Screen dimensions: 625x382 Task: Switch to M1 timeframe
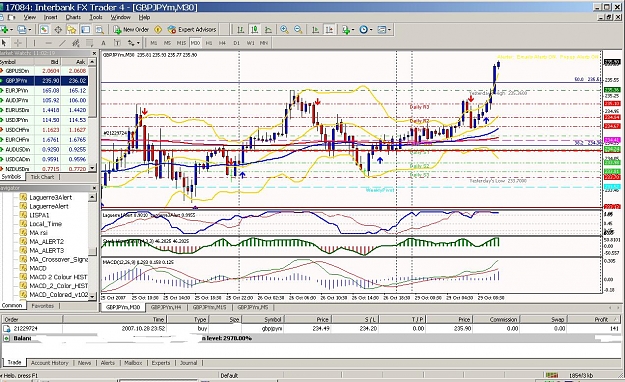pos(153,43)
